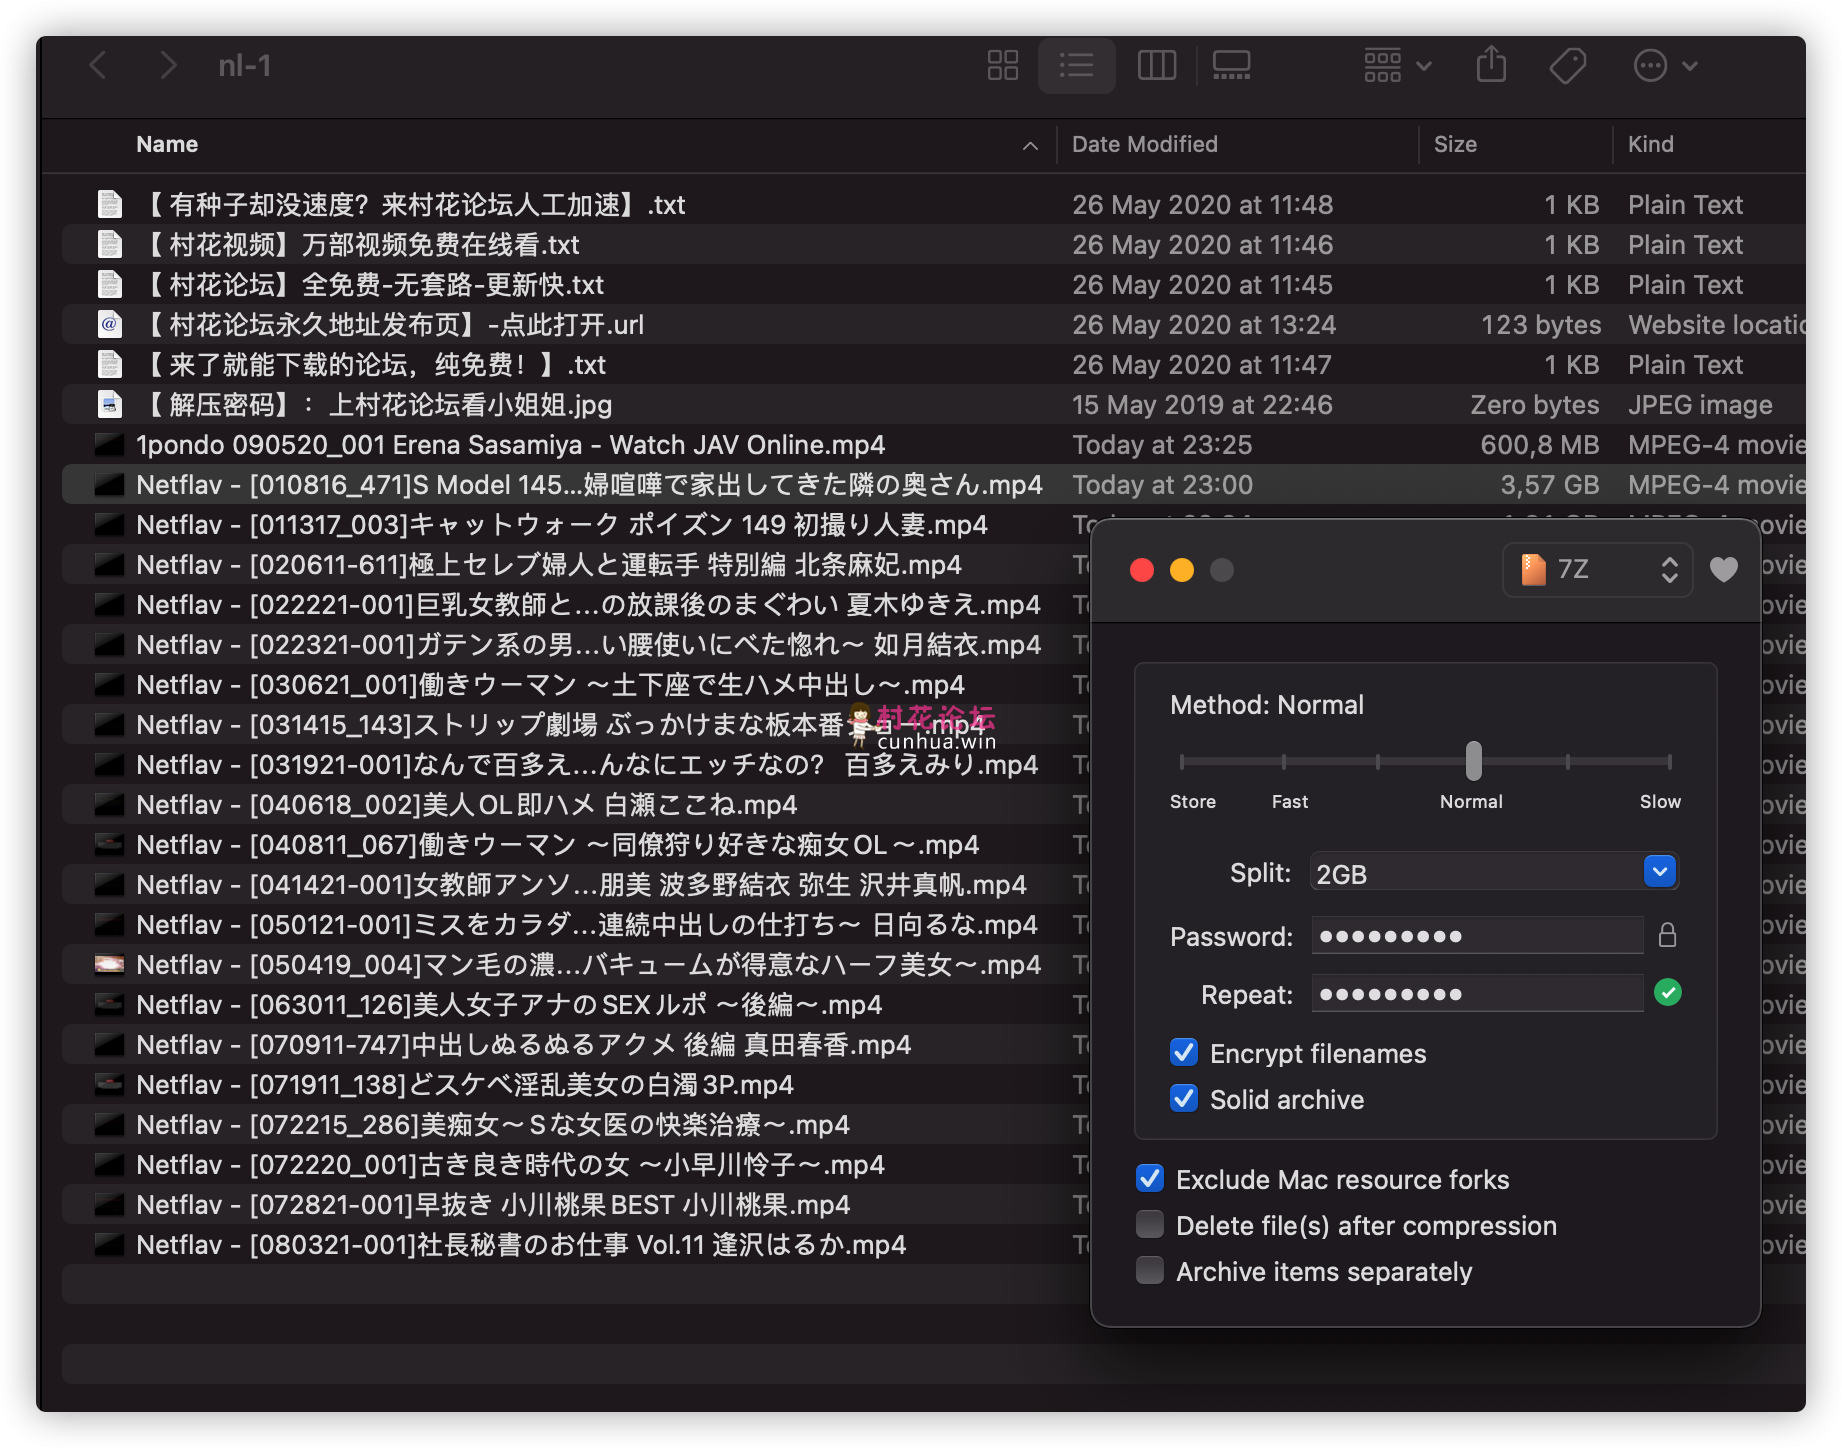Open the ellipsis action menu
1842x1448 pixels.
(x=1665, y=66)
